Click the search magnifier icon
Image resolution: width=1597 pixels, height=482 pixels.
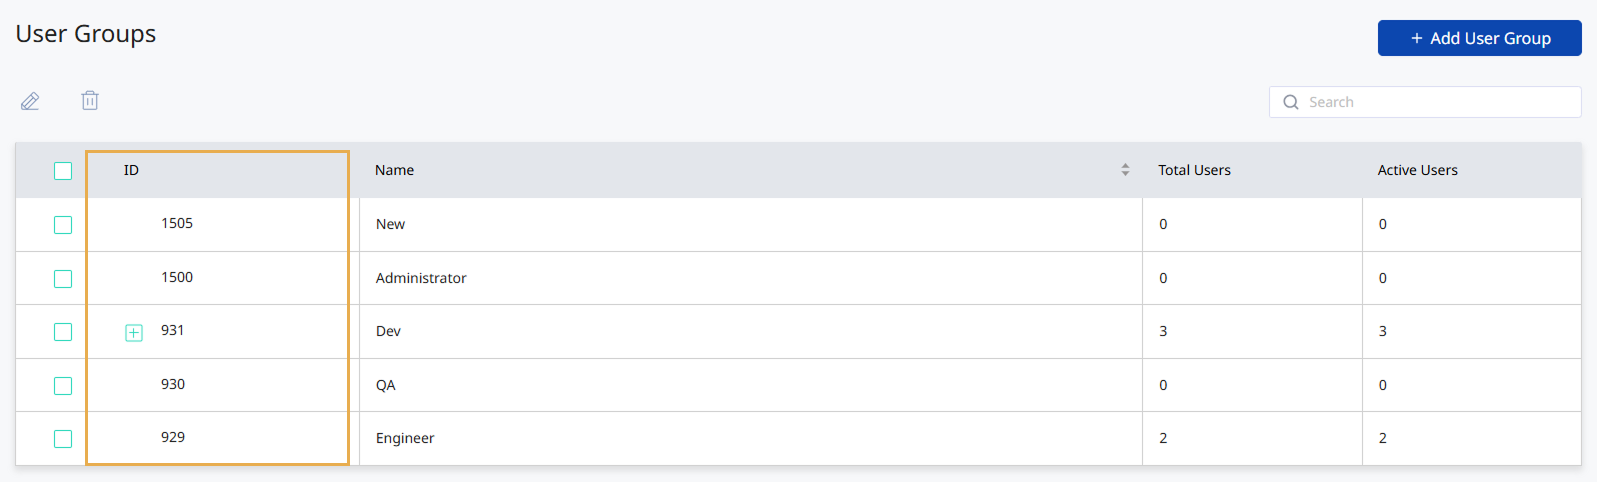[1291, 102]
